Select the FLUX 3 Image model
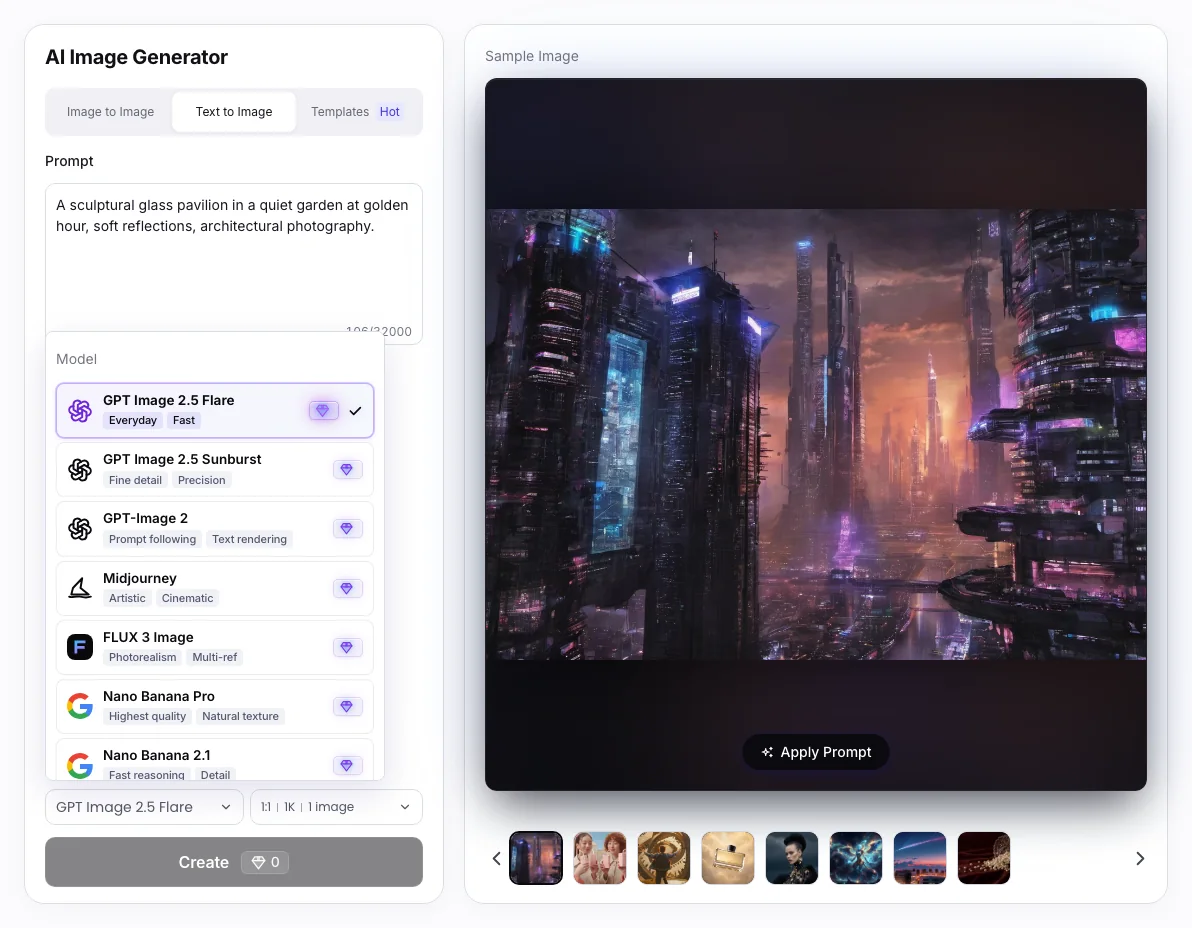This screenshot has width=1192, height=928. pyautogui.click(x=215, y=647)
